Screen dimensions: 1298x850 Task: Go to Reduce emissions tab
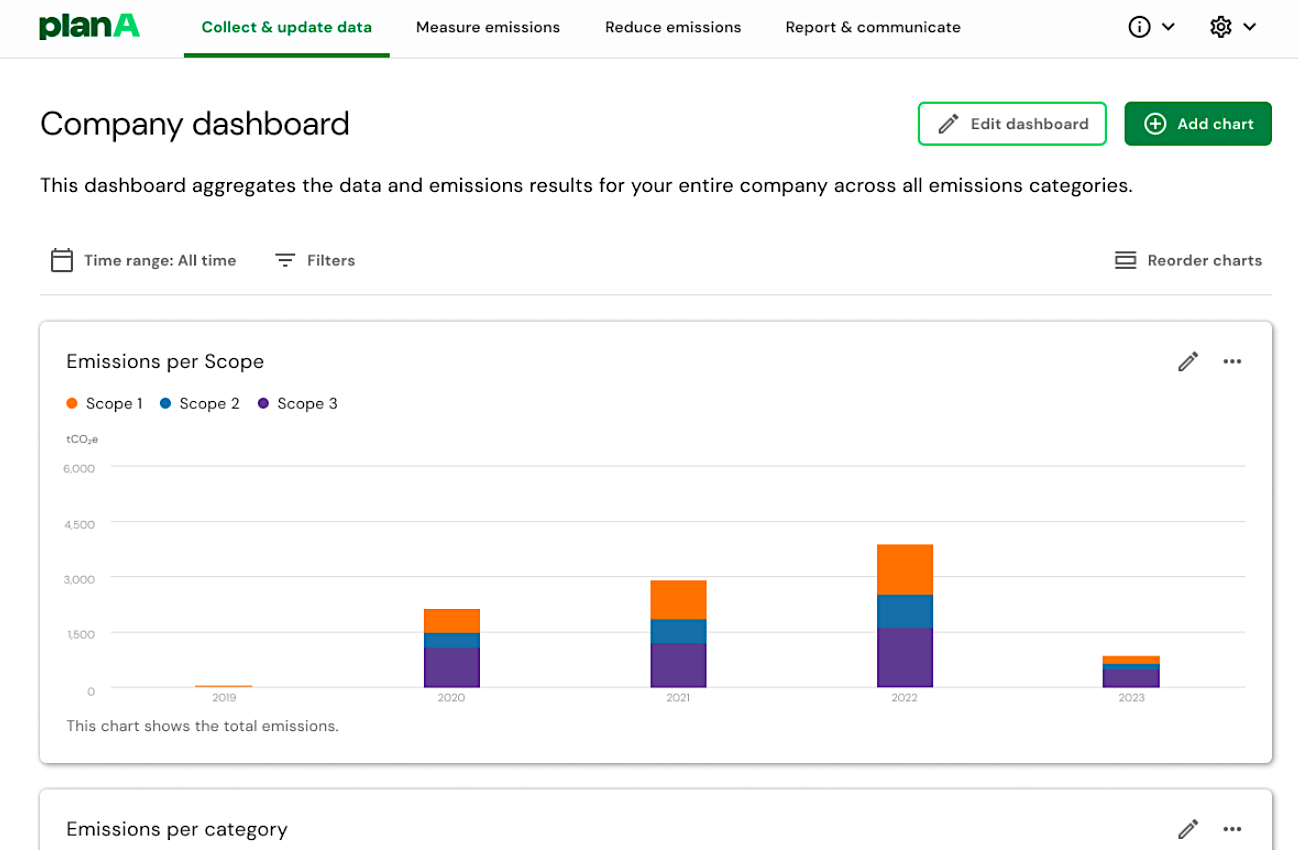[673, 28]
